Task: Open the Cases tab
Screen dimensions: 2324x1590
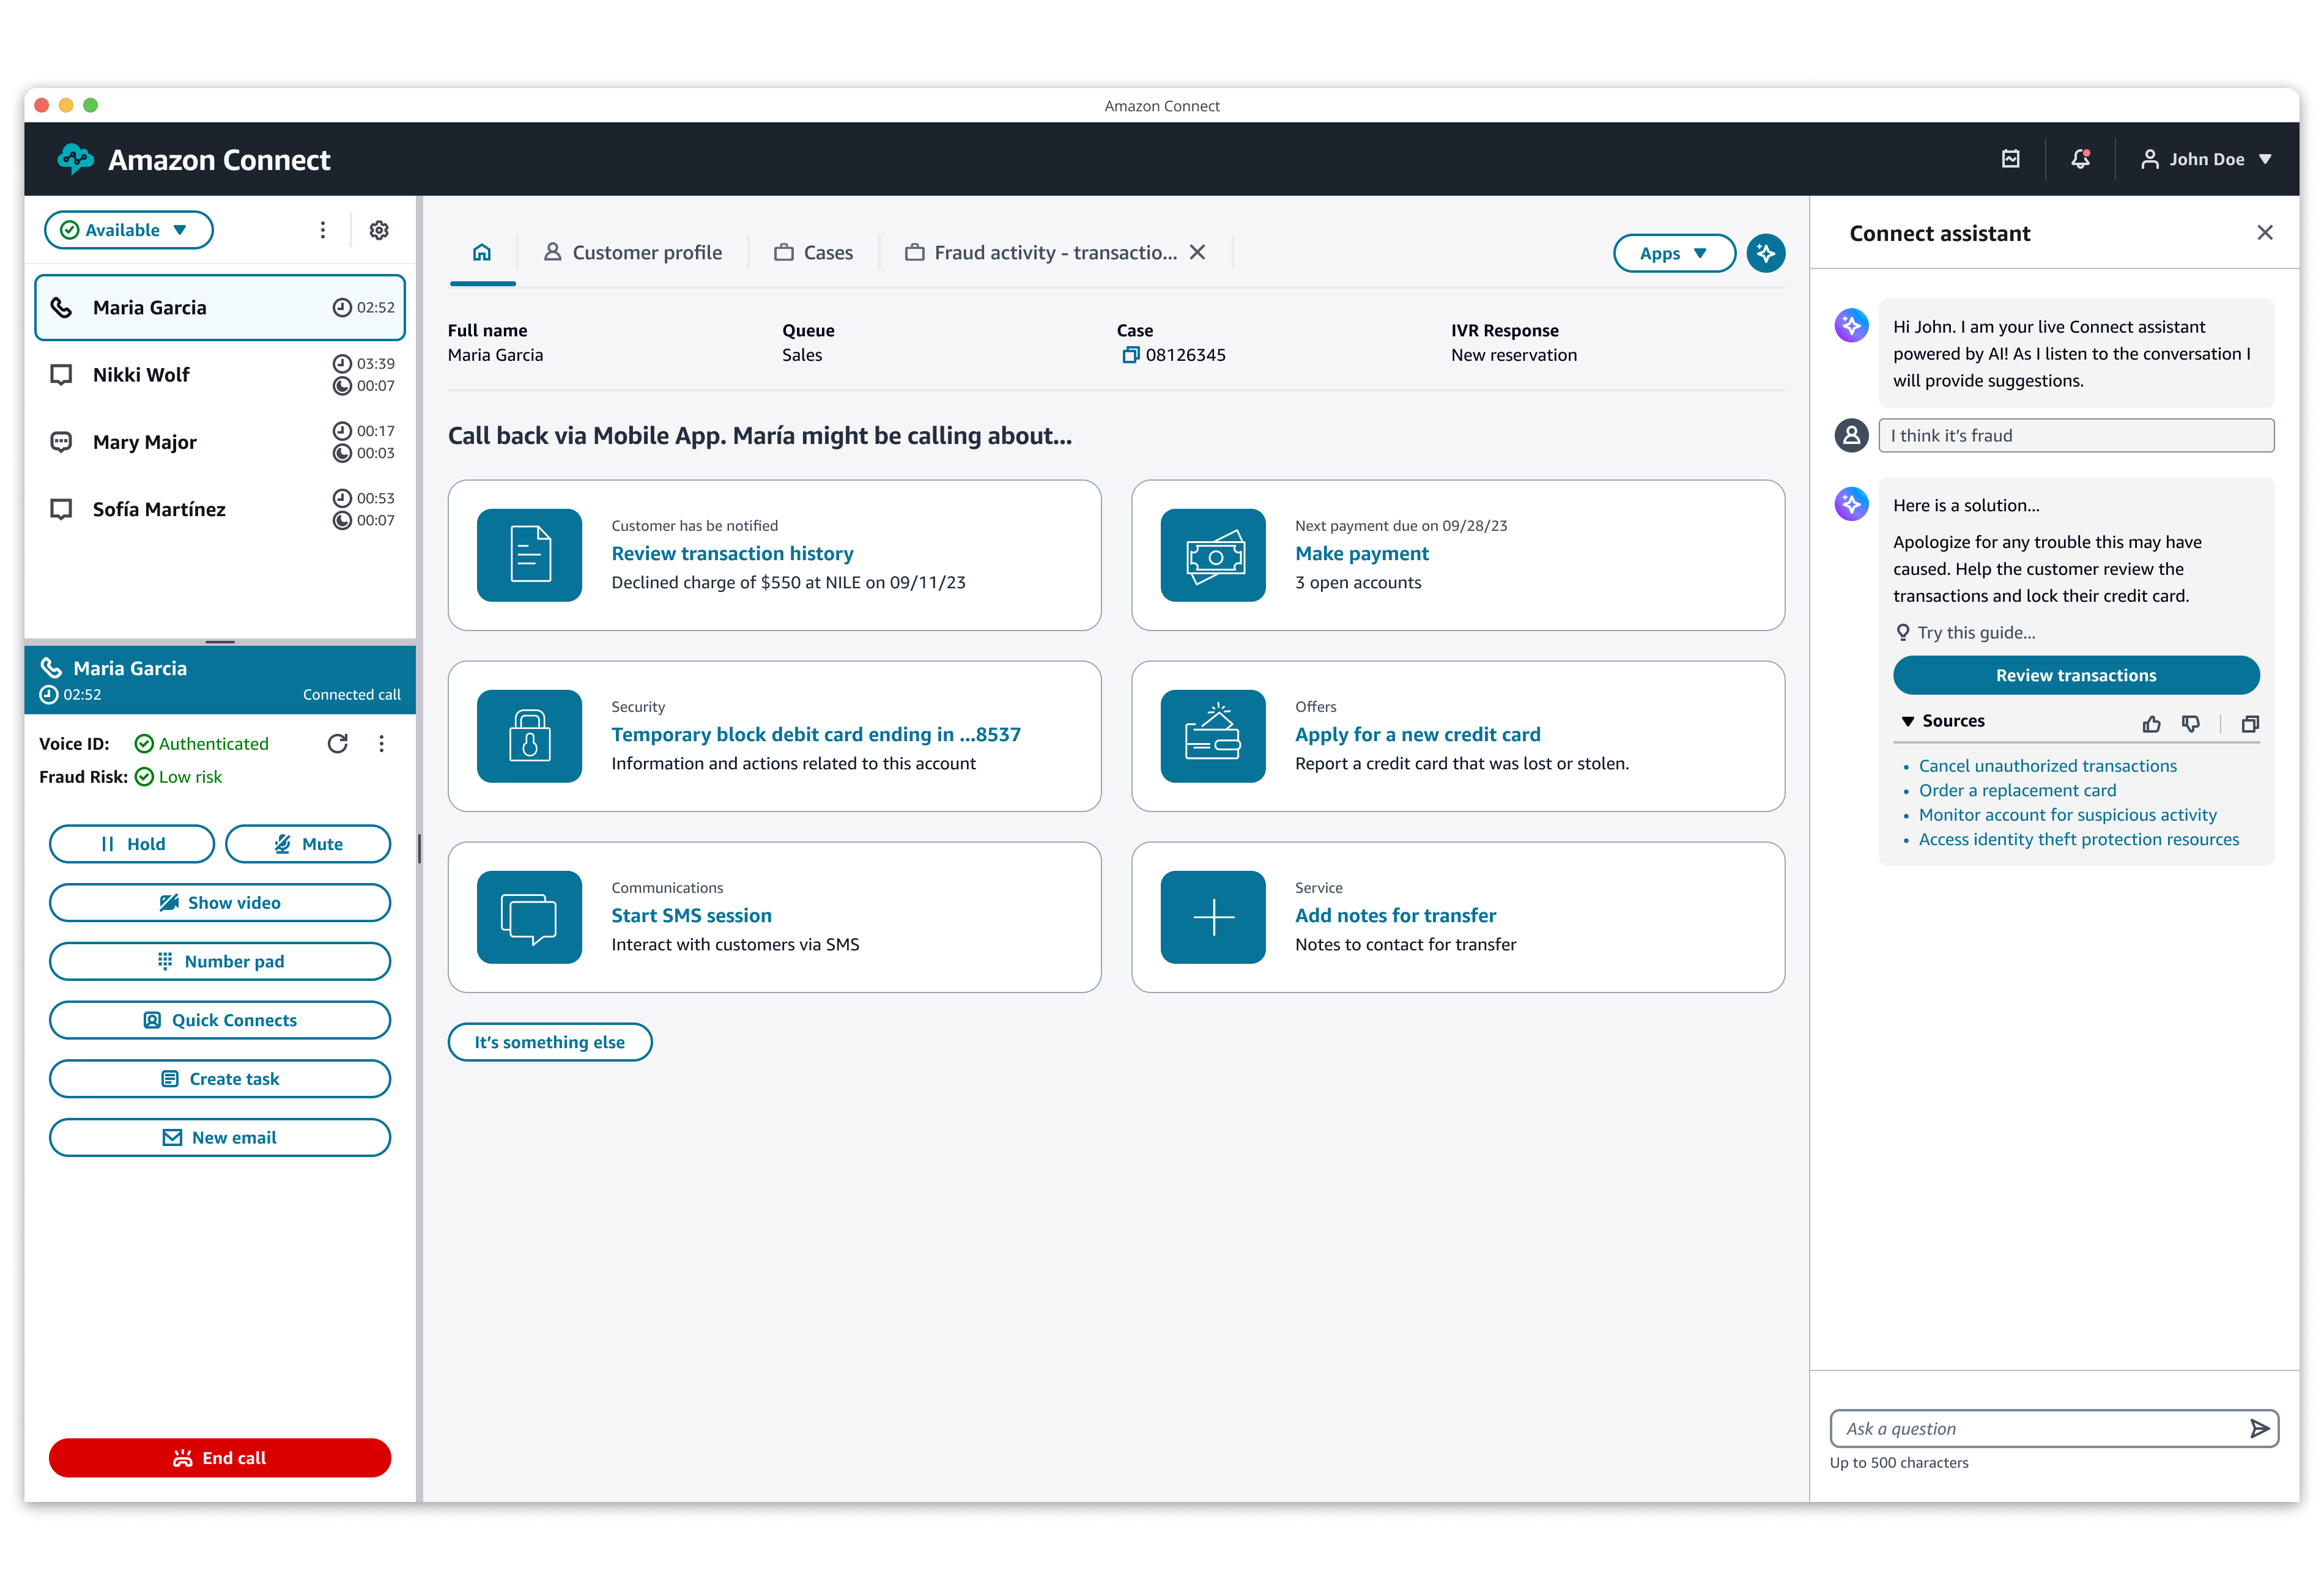Action: click(x=814, y=253)
